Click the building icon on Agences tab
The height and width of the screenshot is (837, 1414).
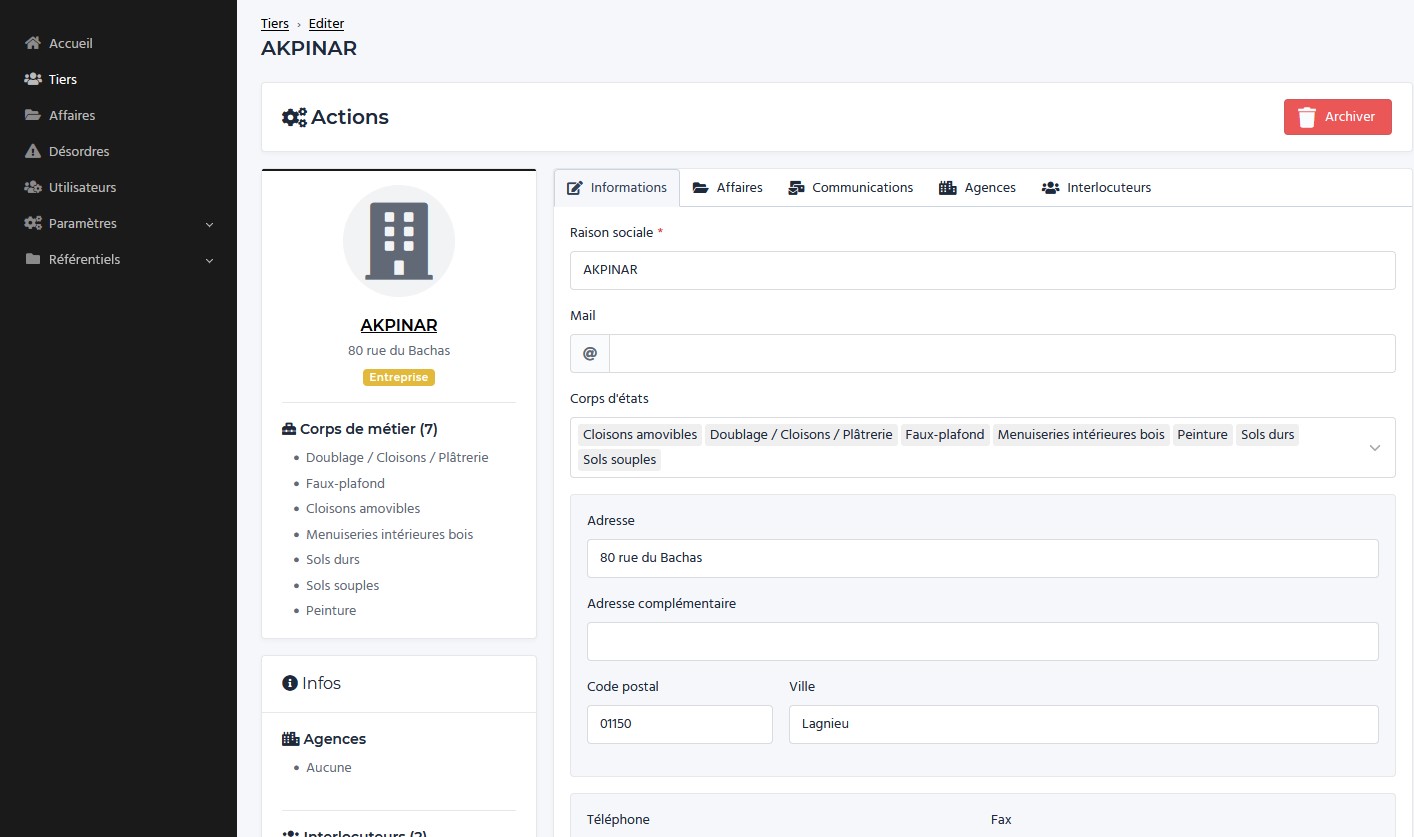[x=948, y=188]
